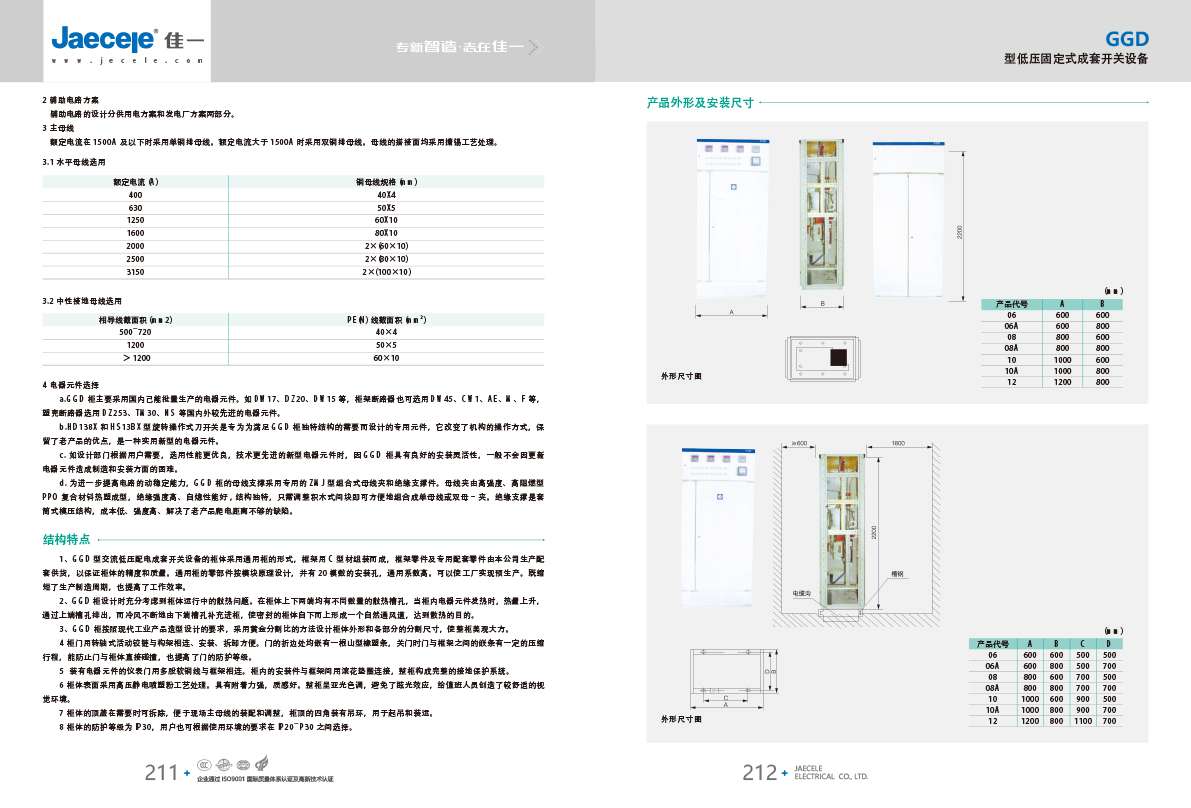Click the column header 相导线截面积 (mm2)
The width and height of the screenshot is (1191, 808).
point(135,320)
